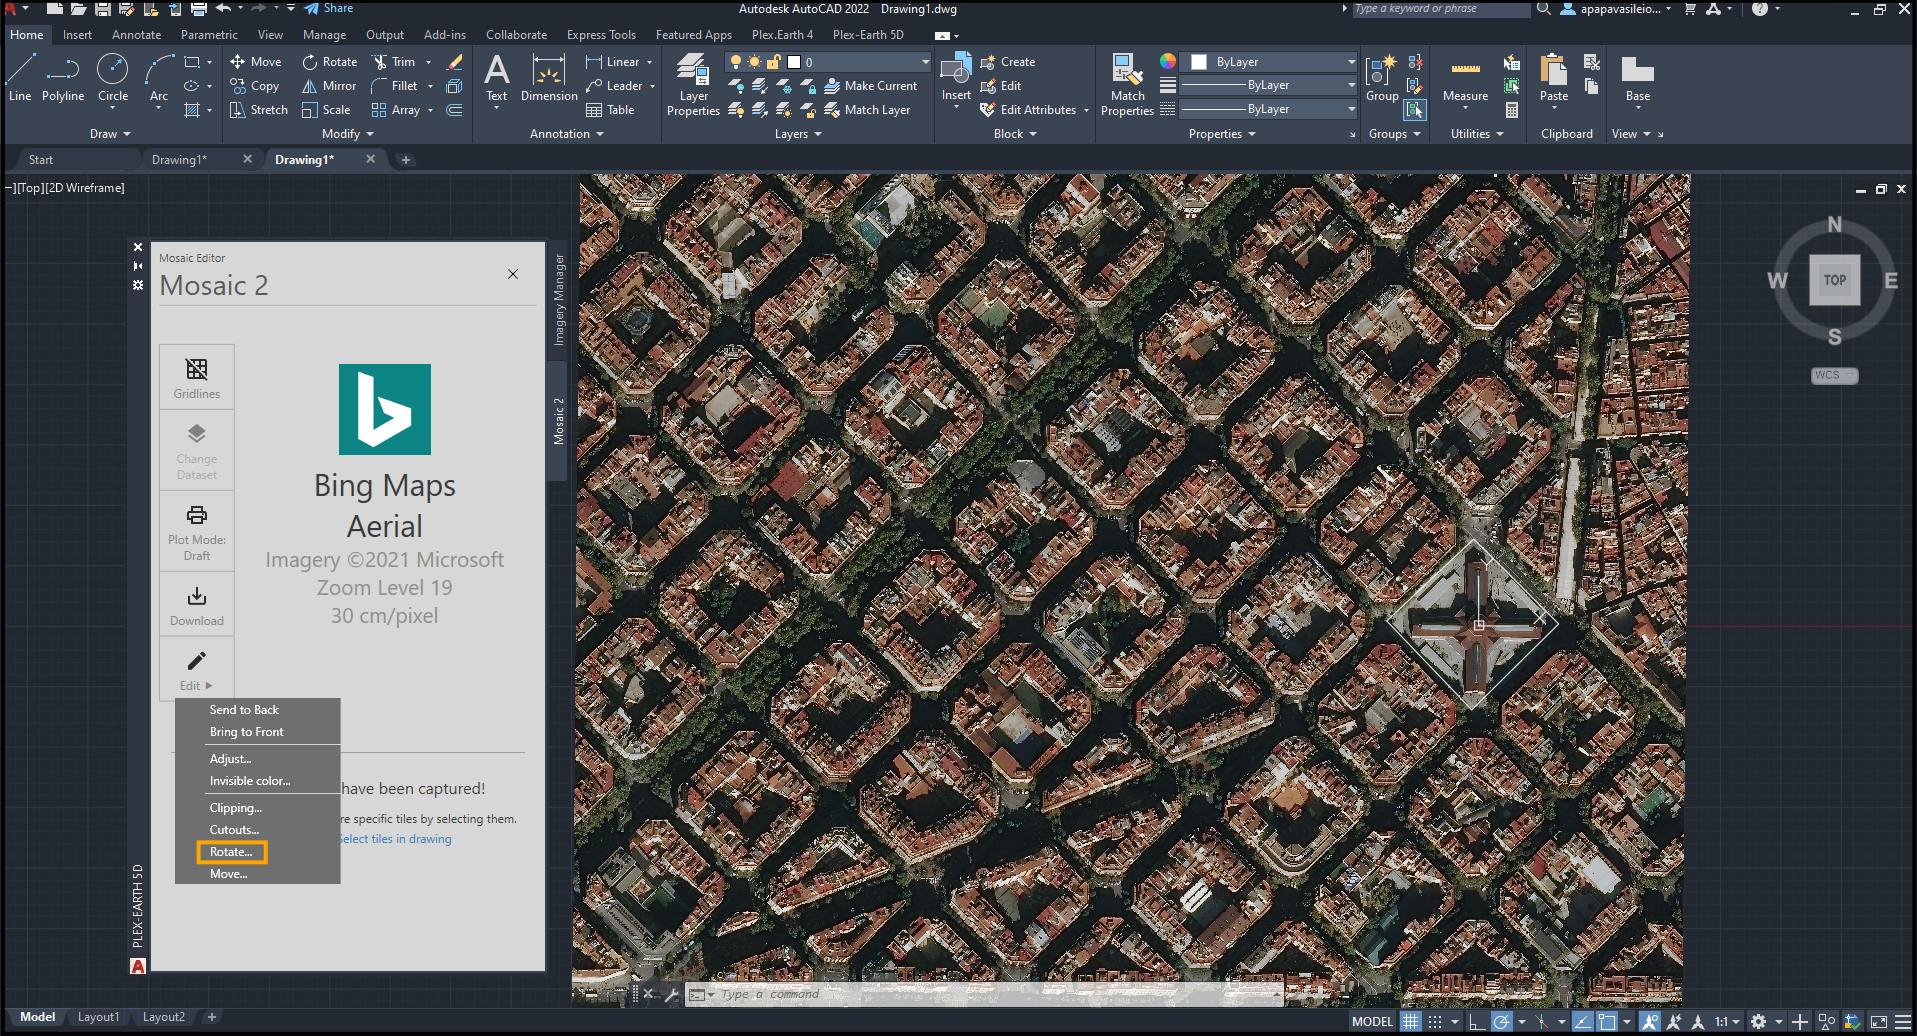
Task: Click Select tiles in drawing link
Action: coord(395,839)
